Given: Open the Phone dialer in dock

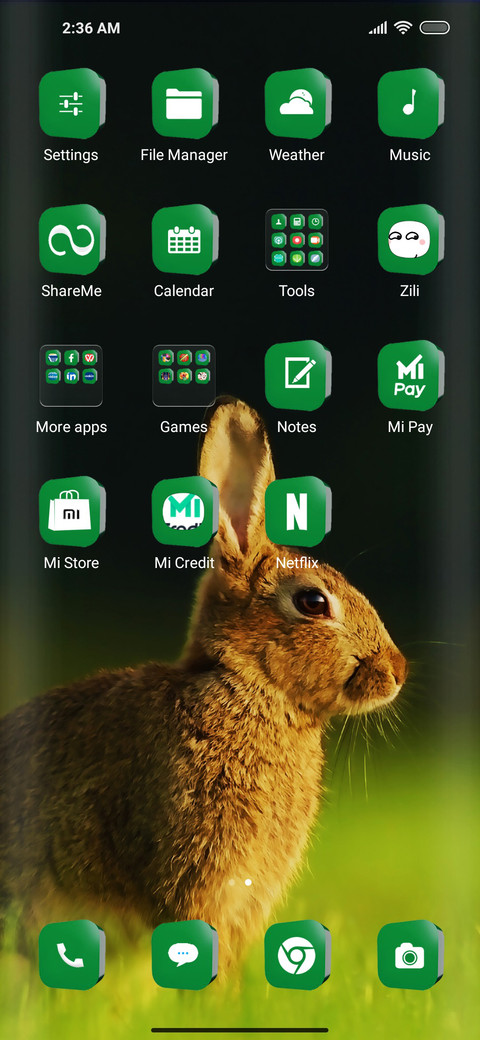Looking at the screenshot, I should [x=72, y=955].
